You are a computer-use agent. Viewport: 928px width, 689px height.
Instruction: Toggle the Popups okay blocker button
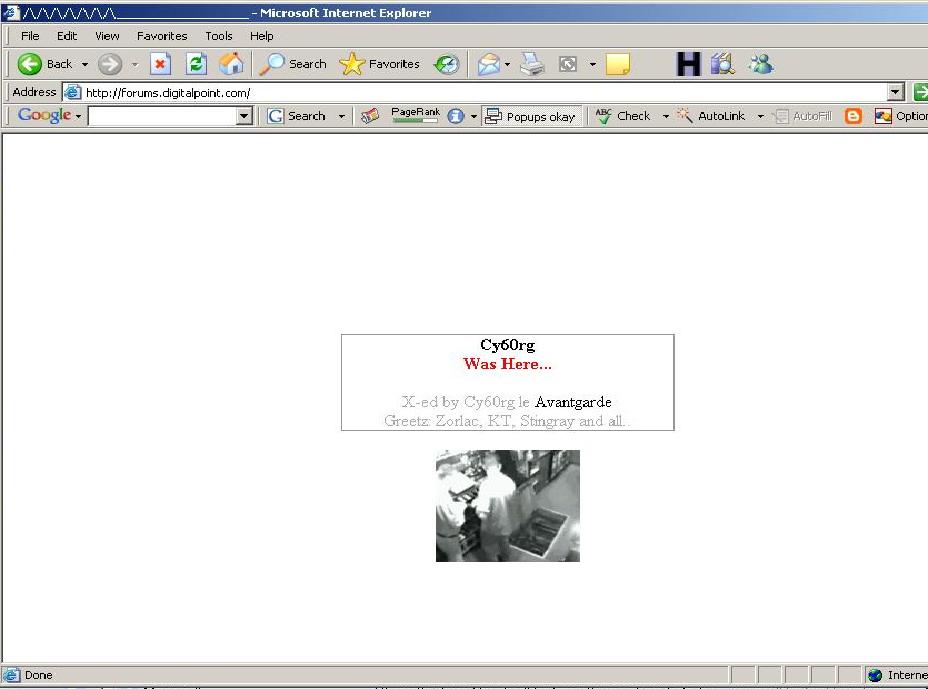(x=531, y=116)
